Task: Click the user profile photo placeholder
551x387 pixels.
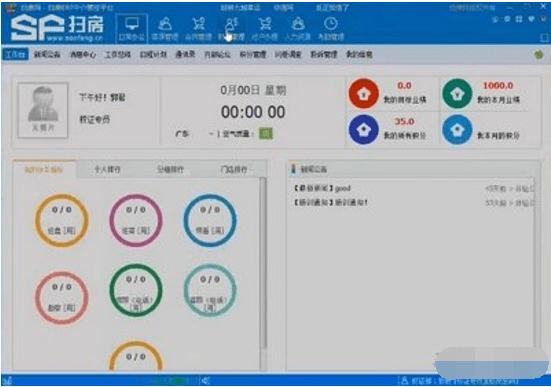Action: [43, 110]
